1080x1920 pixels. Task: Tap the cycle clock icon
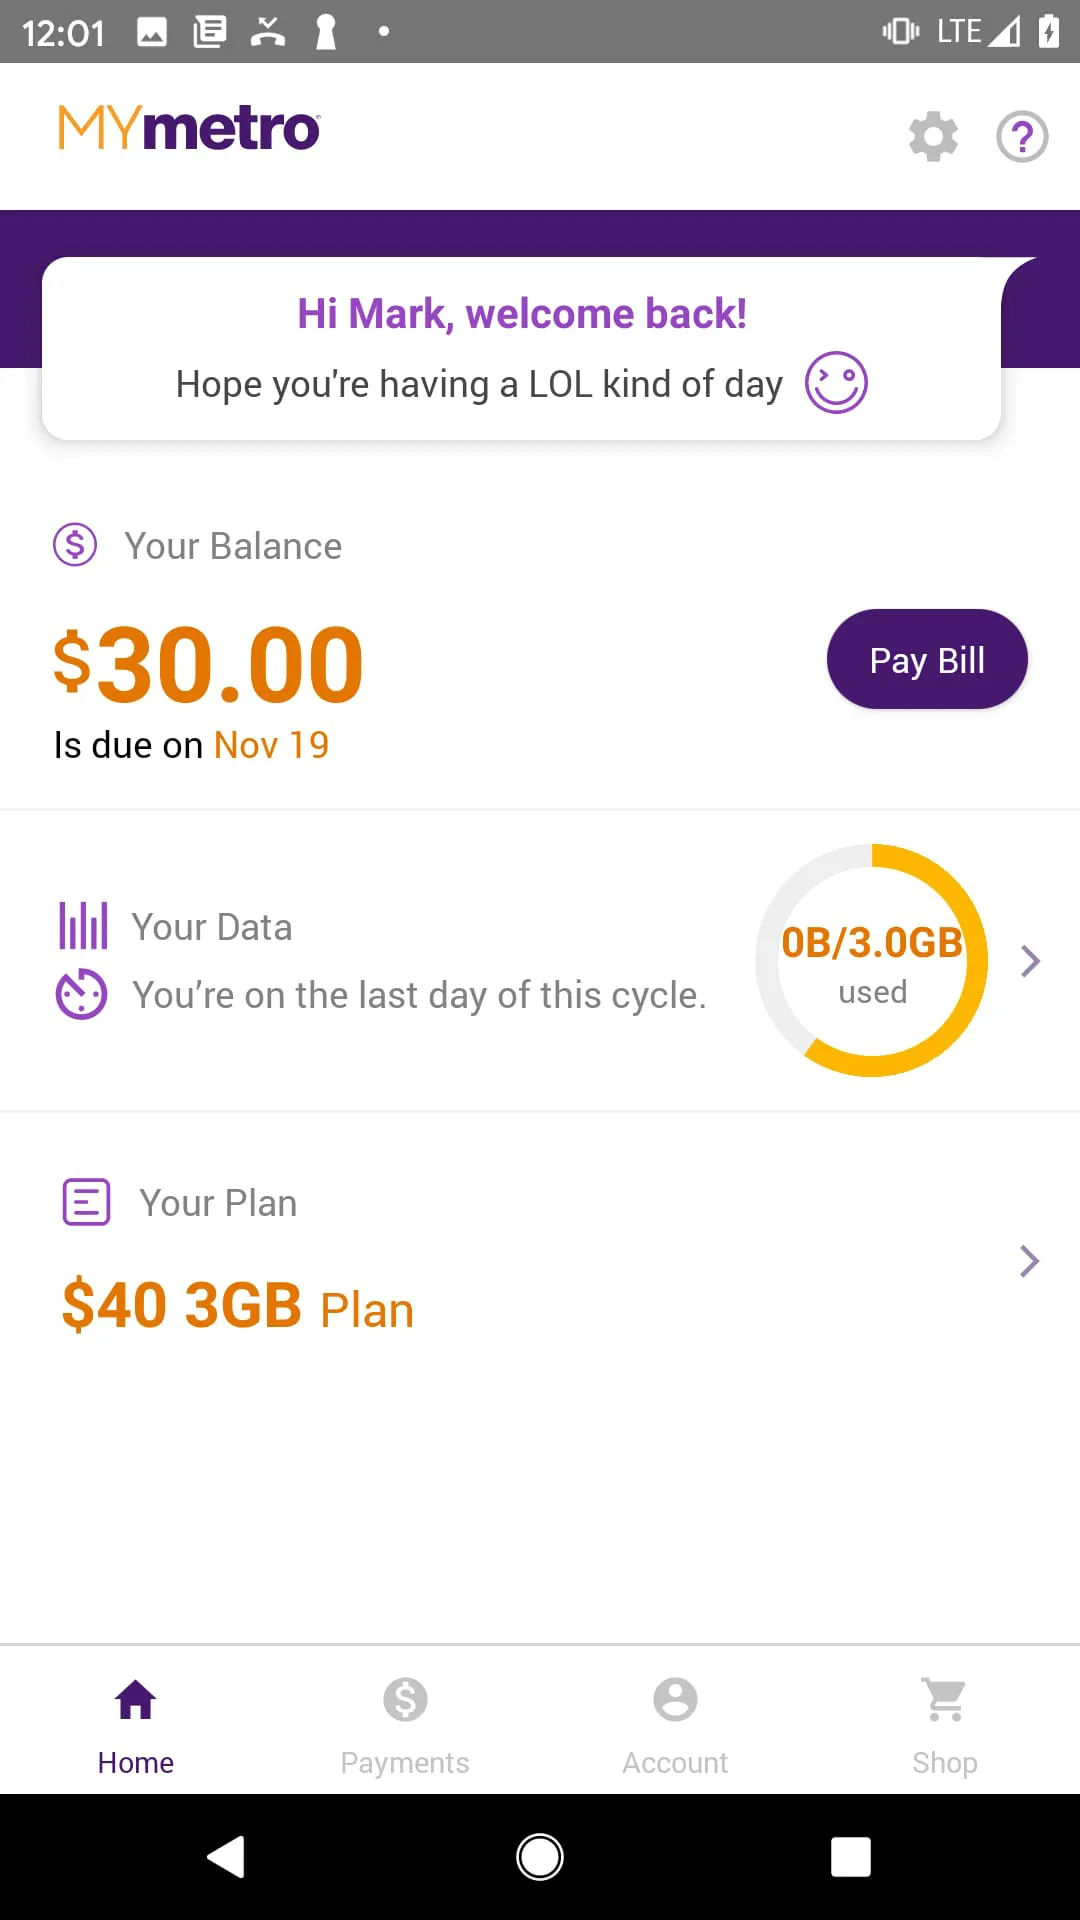point(81,994)
